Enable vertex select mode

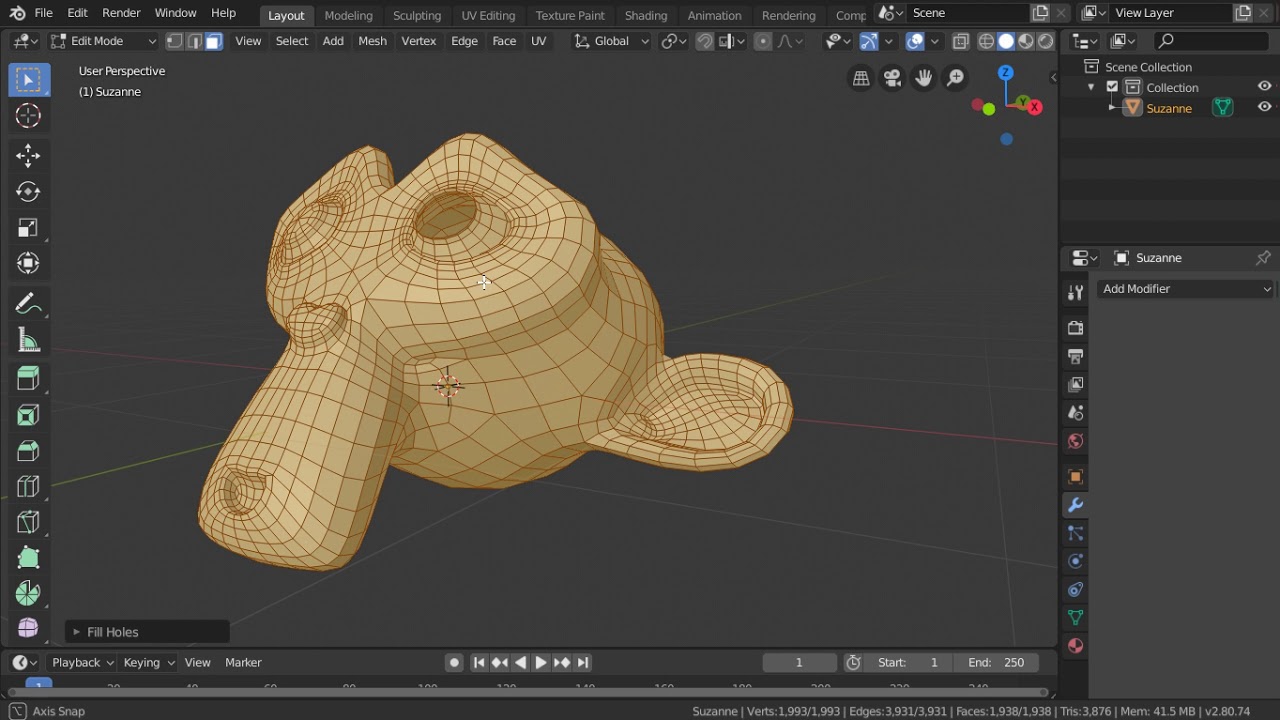[x=174, y=41]
